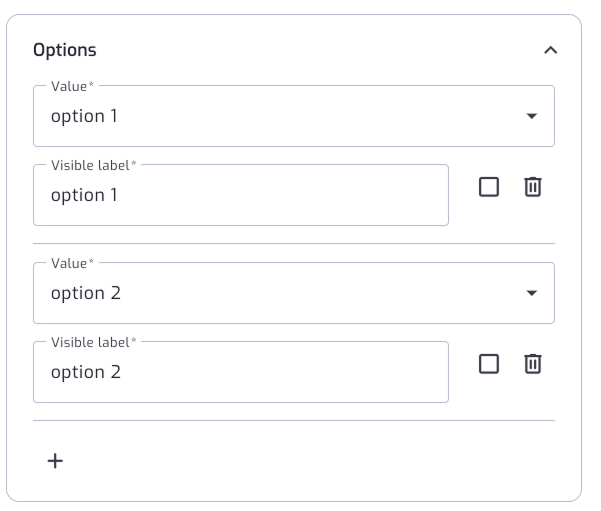Click the Options section heading

pyautogui.click(x=65, y=50)
